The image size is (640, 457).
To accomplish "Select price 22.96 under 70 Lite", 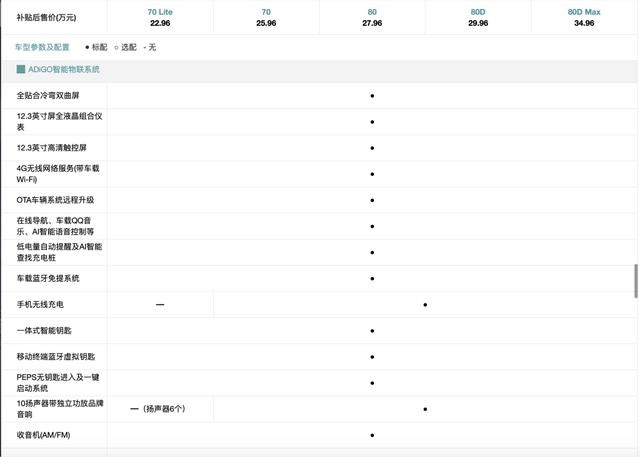I will 160,23.
